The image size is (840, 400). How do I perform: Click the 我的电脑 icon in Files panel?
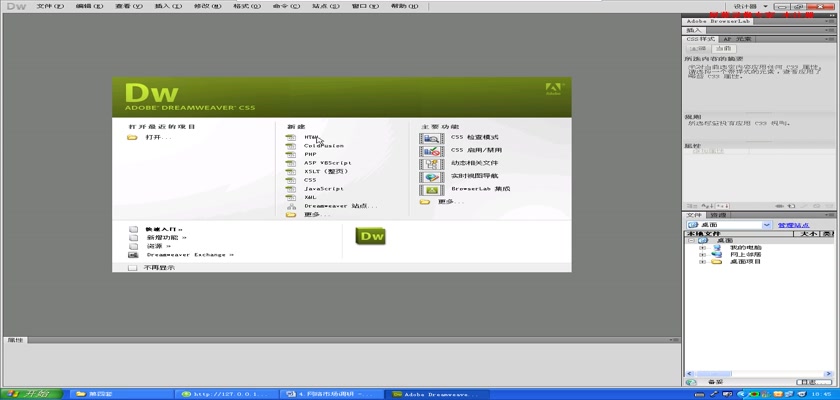pos(717,247)
